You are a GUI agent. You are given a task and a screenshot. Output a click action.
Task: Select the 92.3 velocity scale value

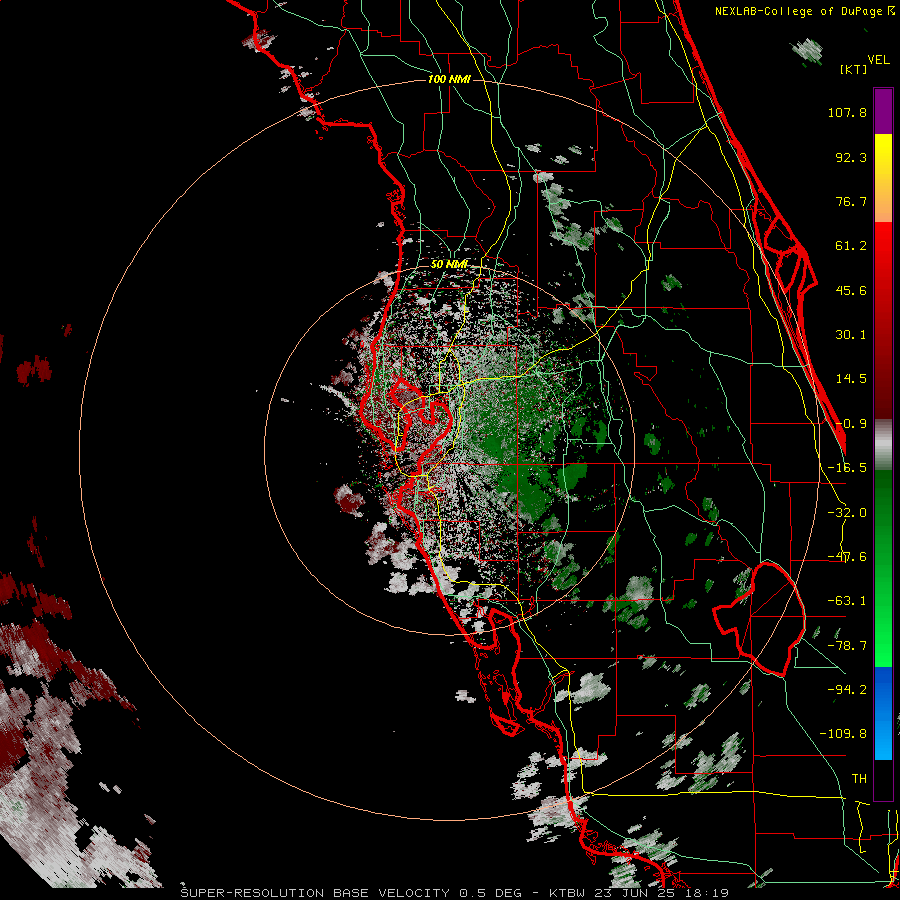(x=851, y=157)
